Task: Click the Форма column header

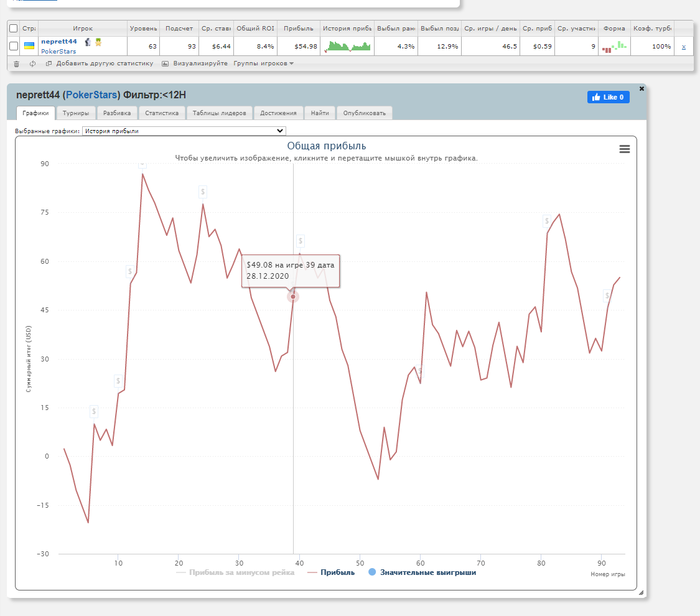Action: click(614, 29)
